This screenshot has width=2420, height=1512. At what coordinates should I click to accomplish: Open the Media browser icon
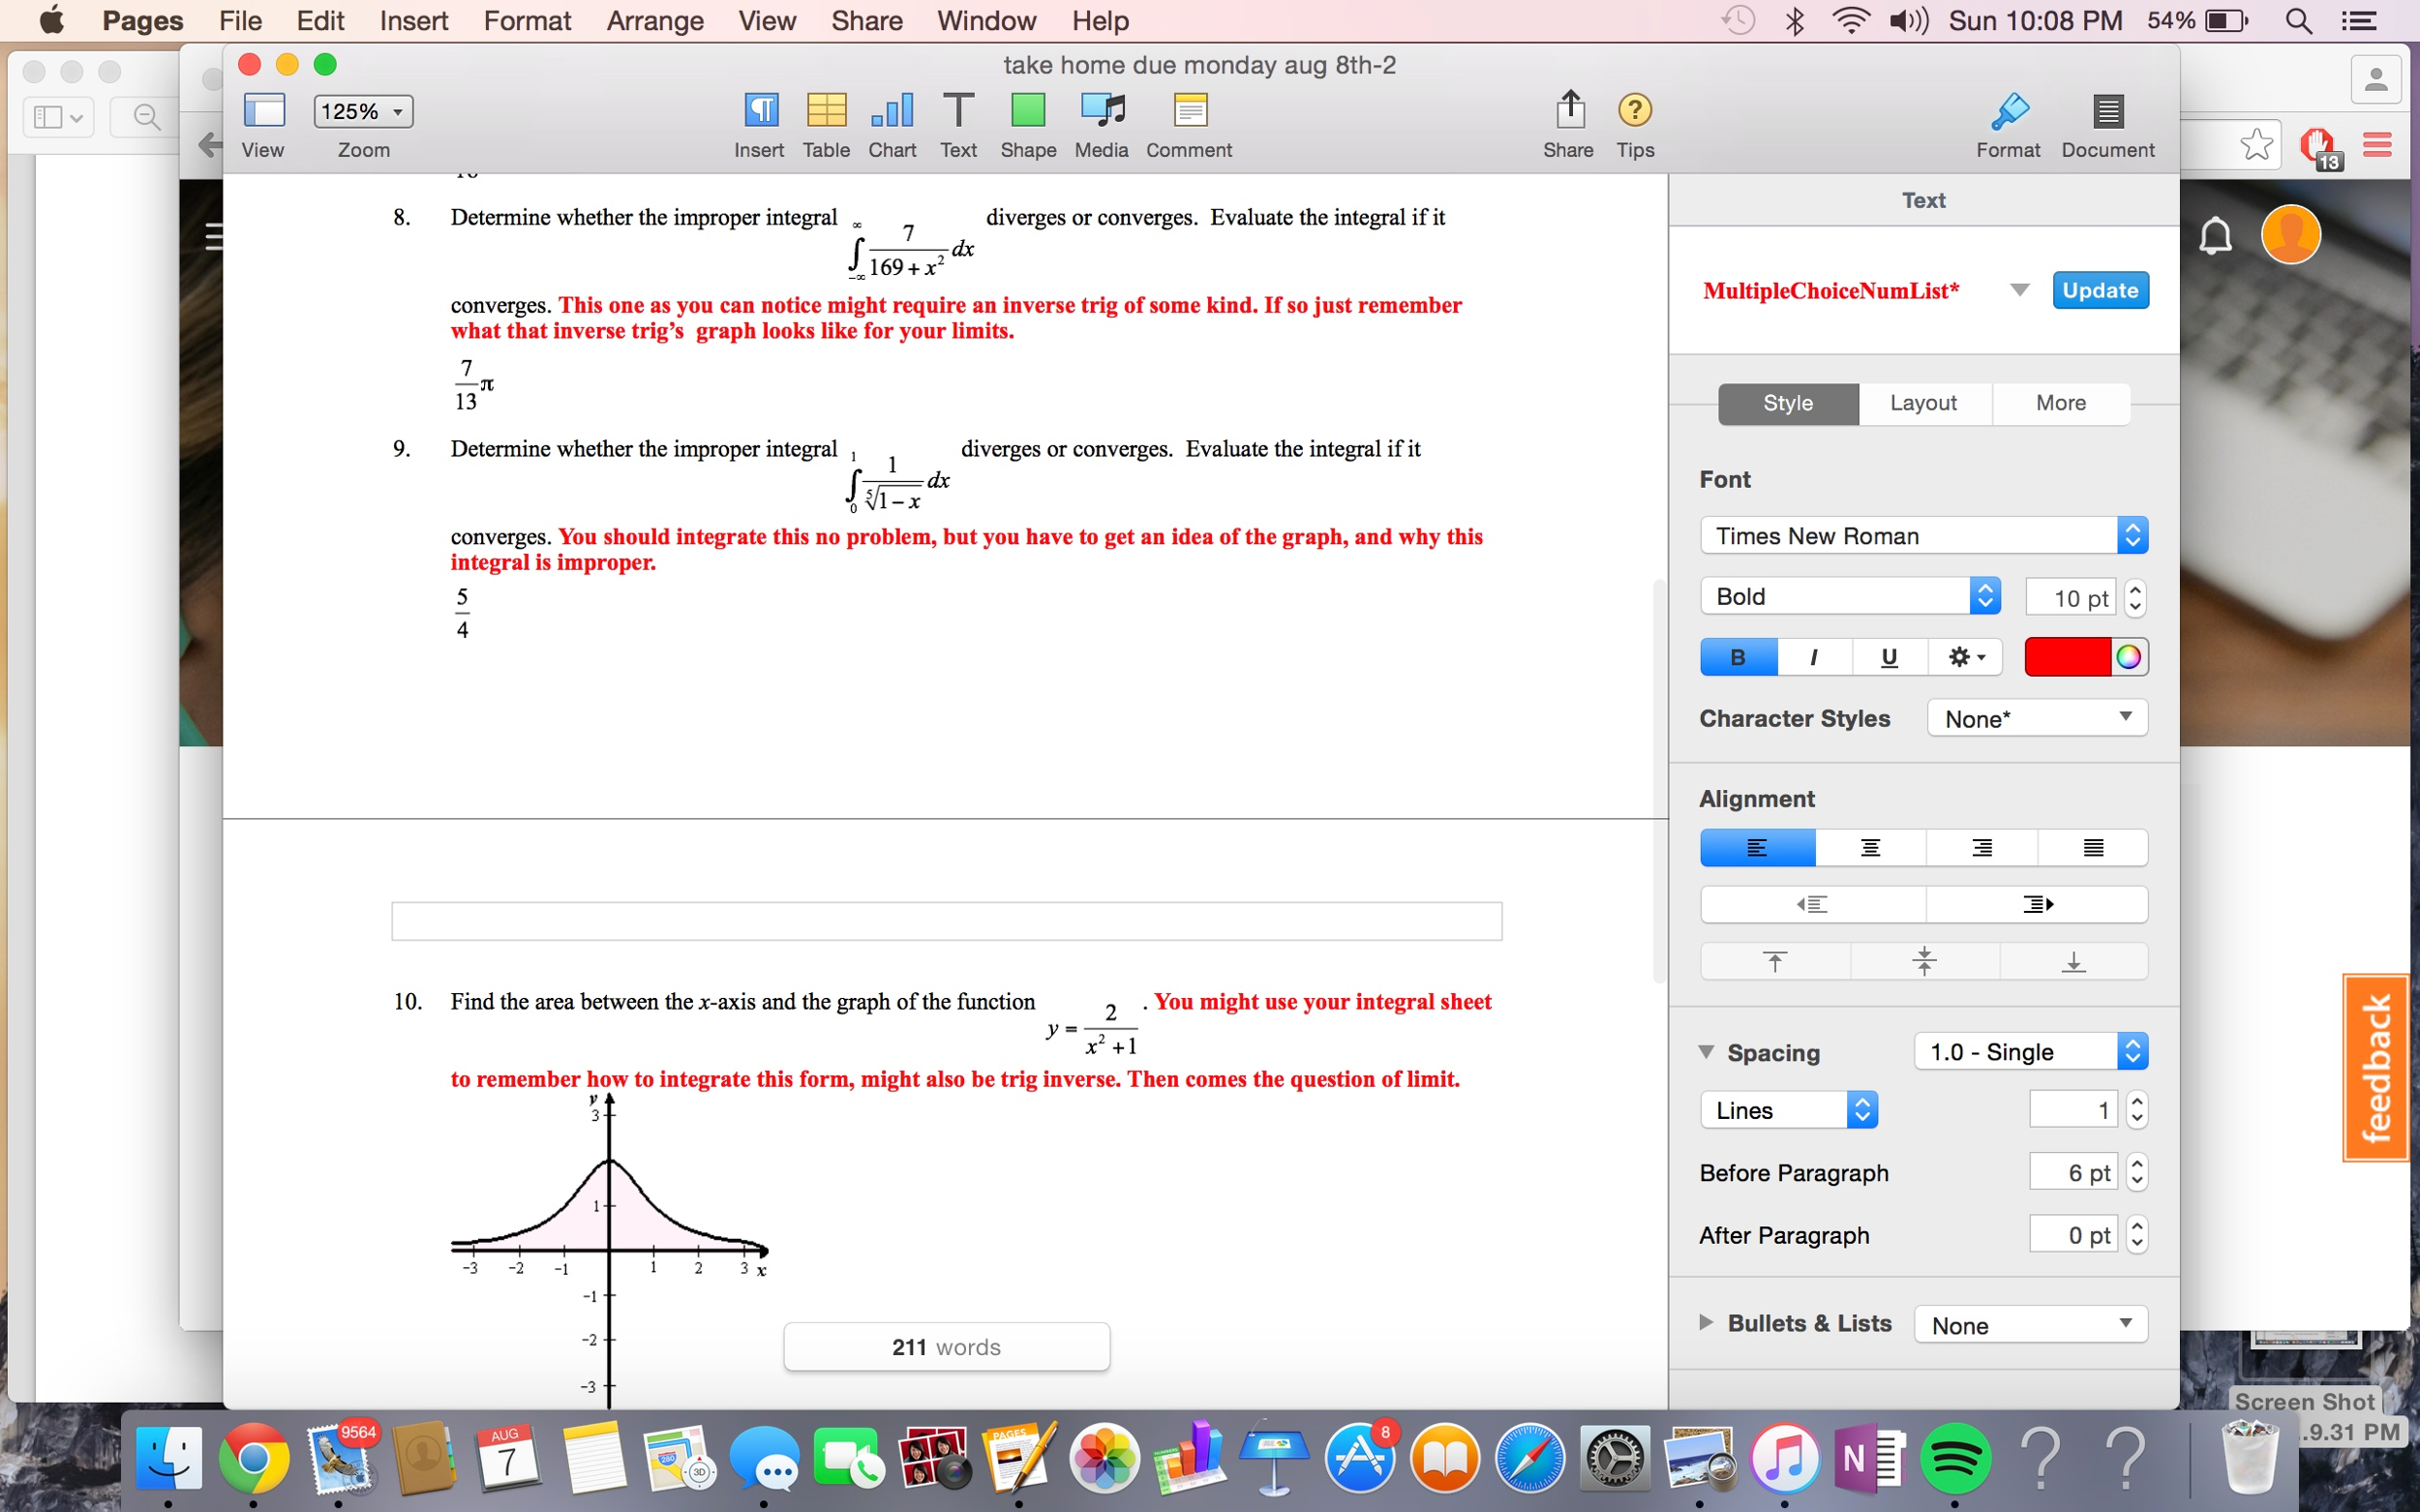(x=1101, y=110)
